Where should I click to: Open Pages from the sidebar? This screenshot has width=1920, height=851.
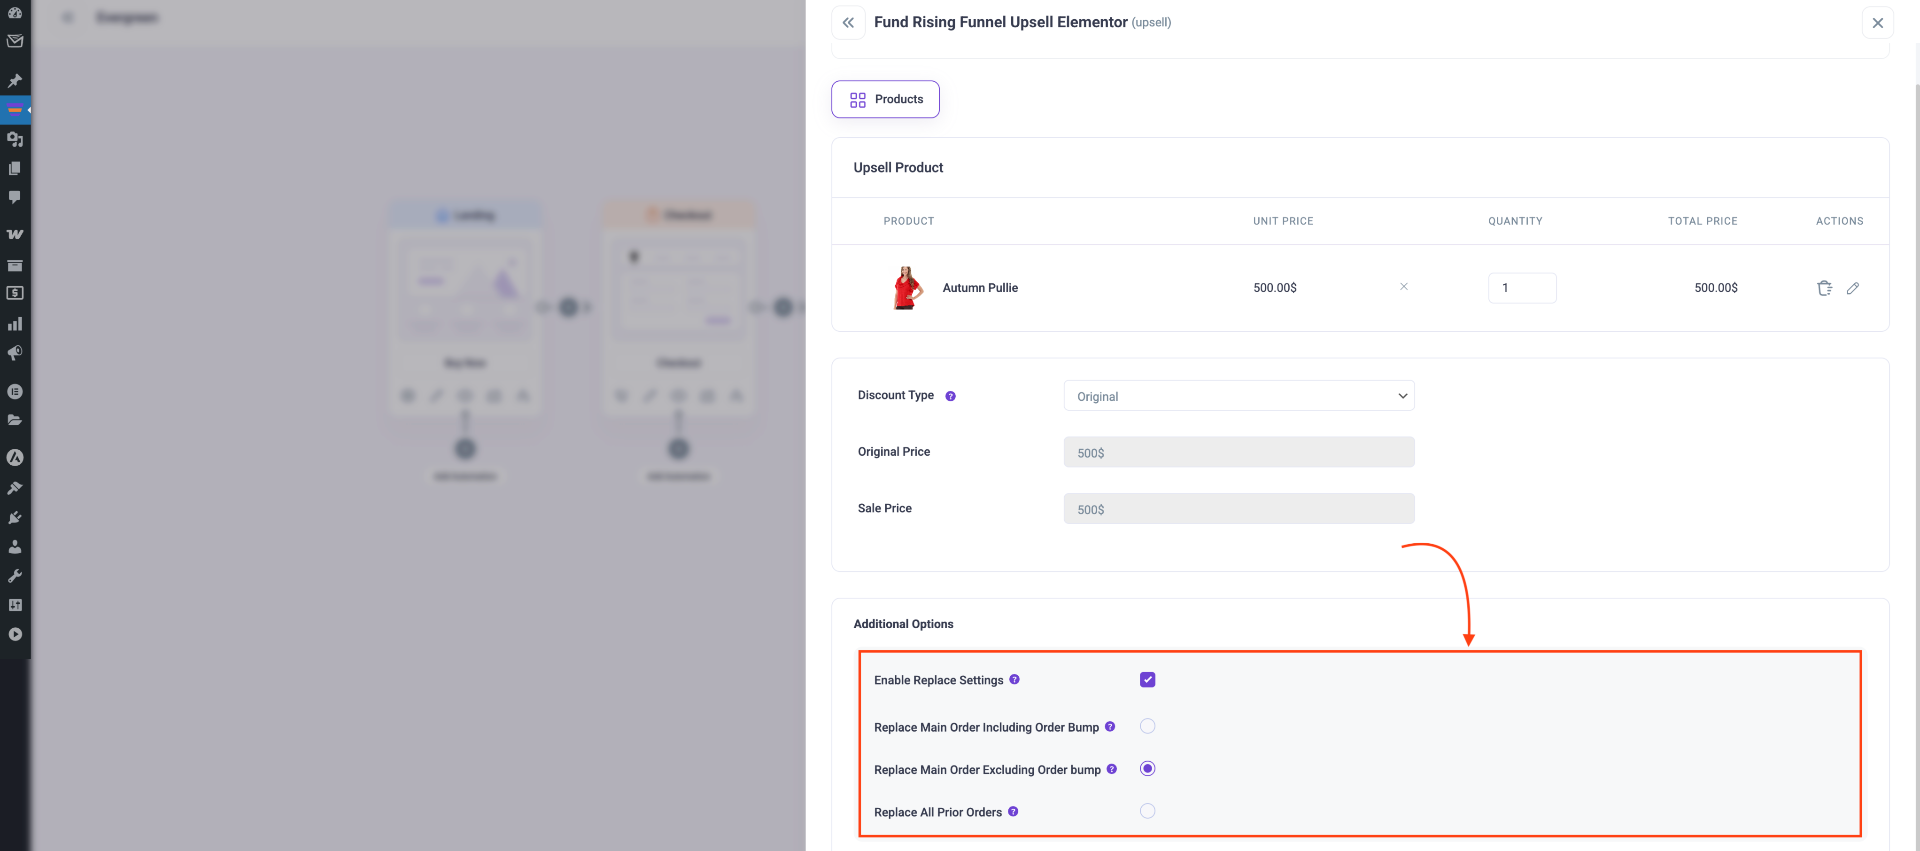coord(15,168)
